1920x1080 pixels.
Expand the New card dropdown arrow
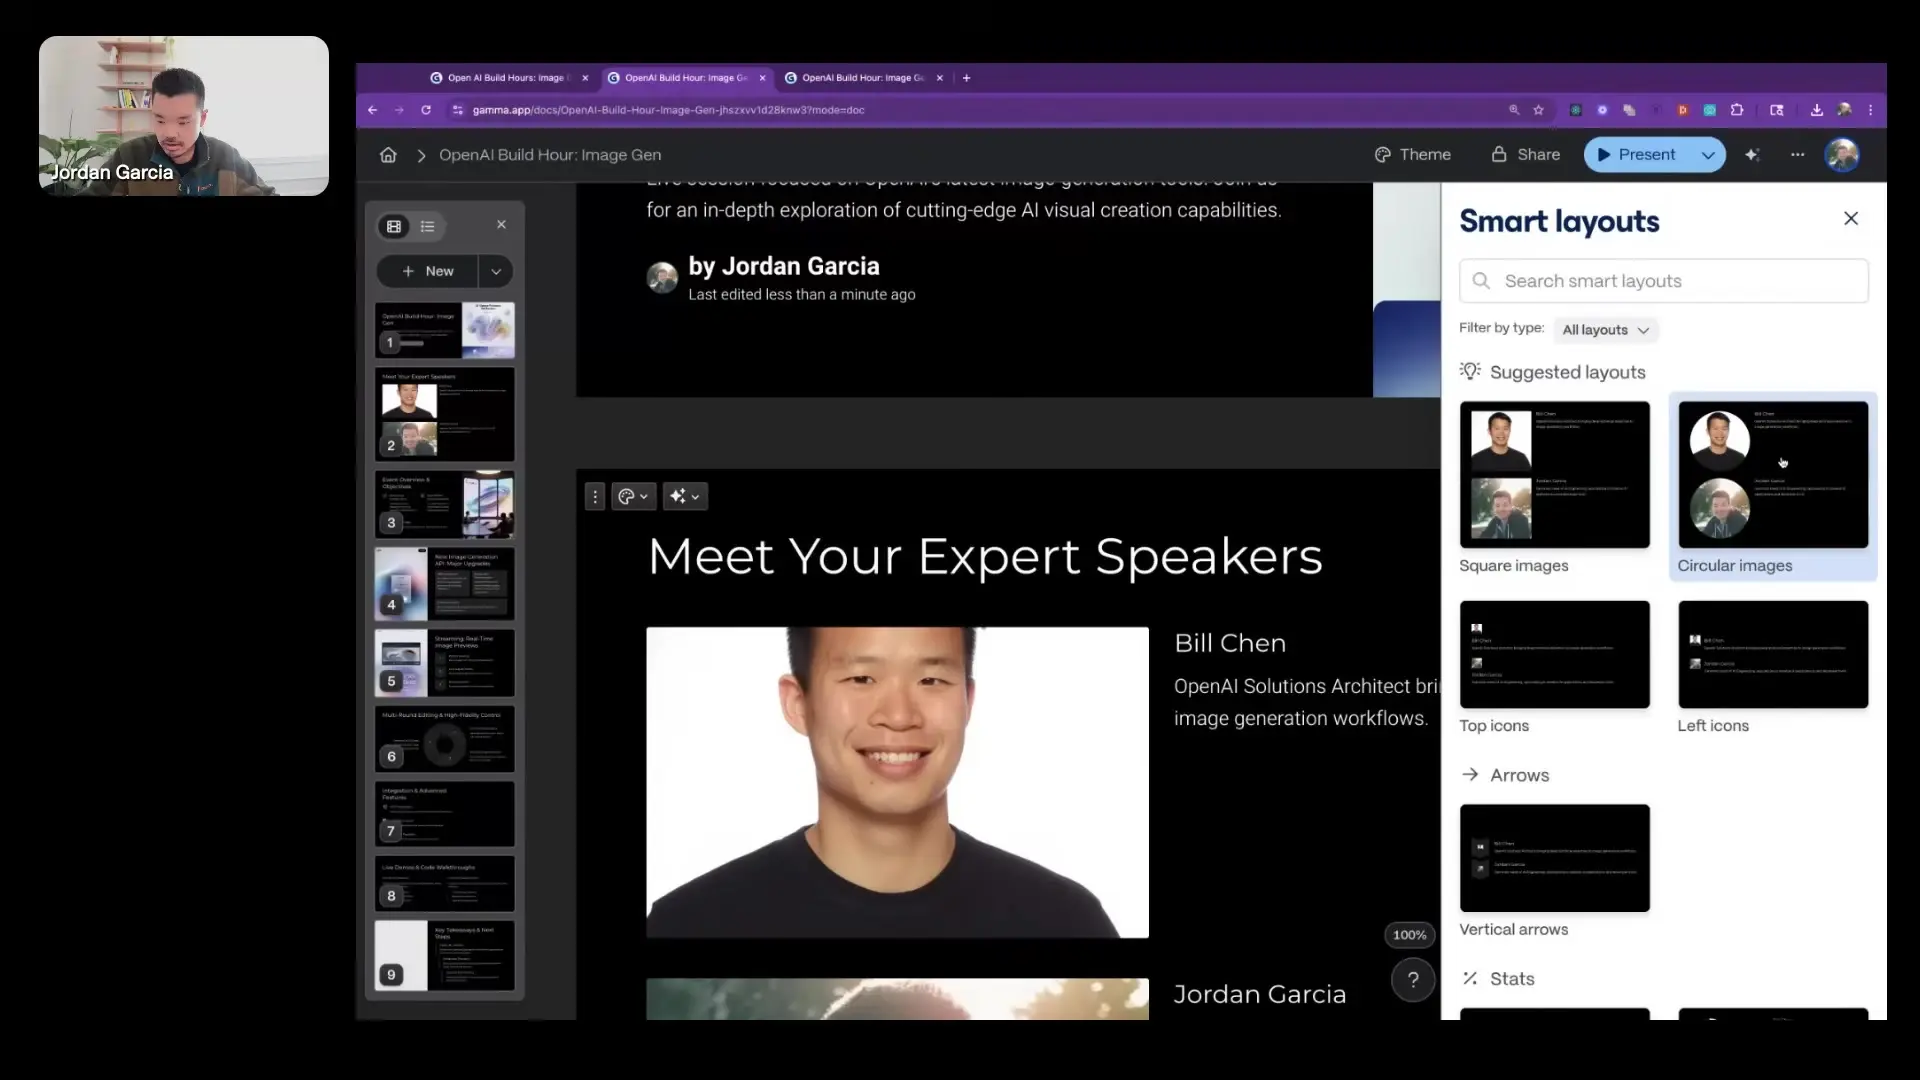pos(496,272)
